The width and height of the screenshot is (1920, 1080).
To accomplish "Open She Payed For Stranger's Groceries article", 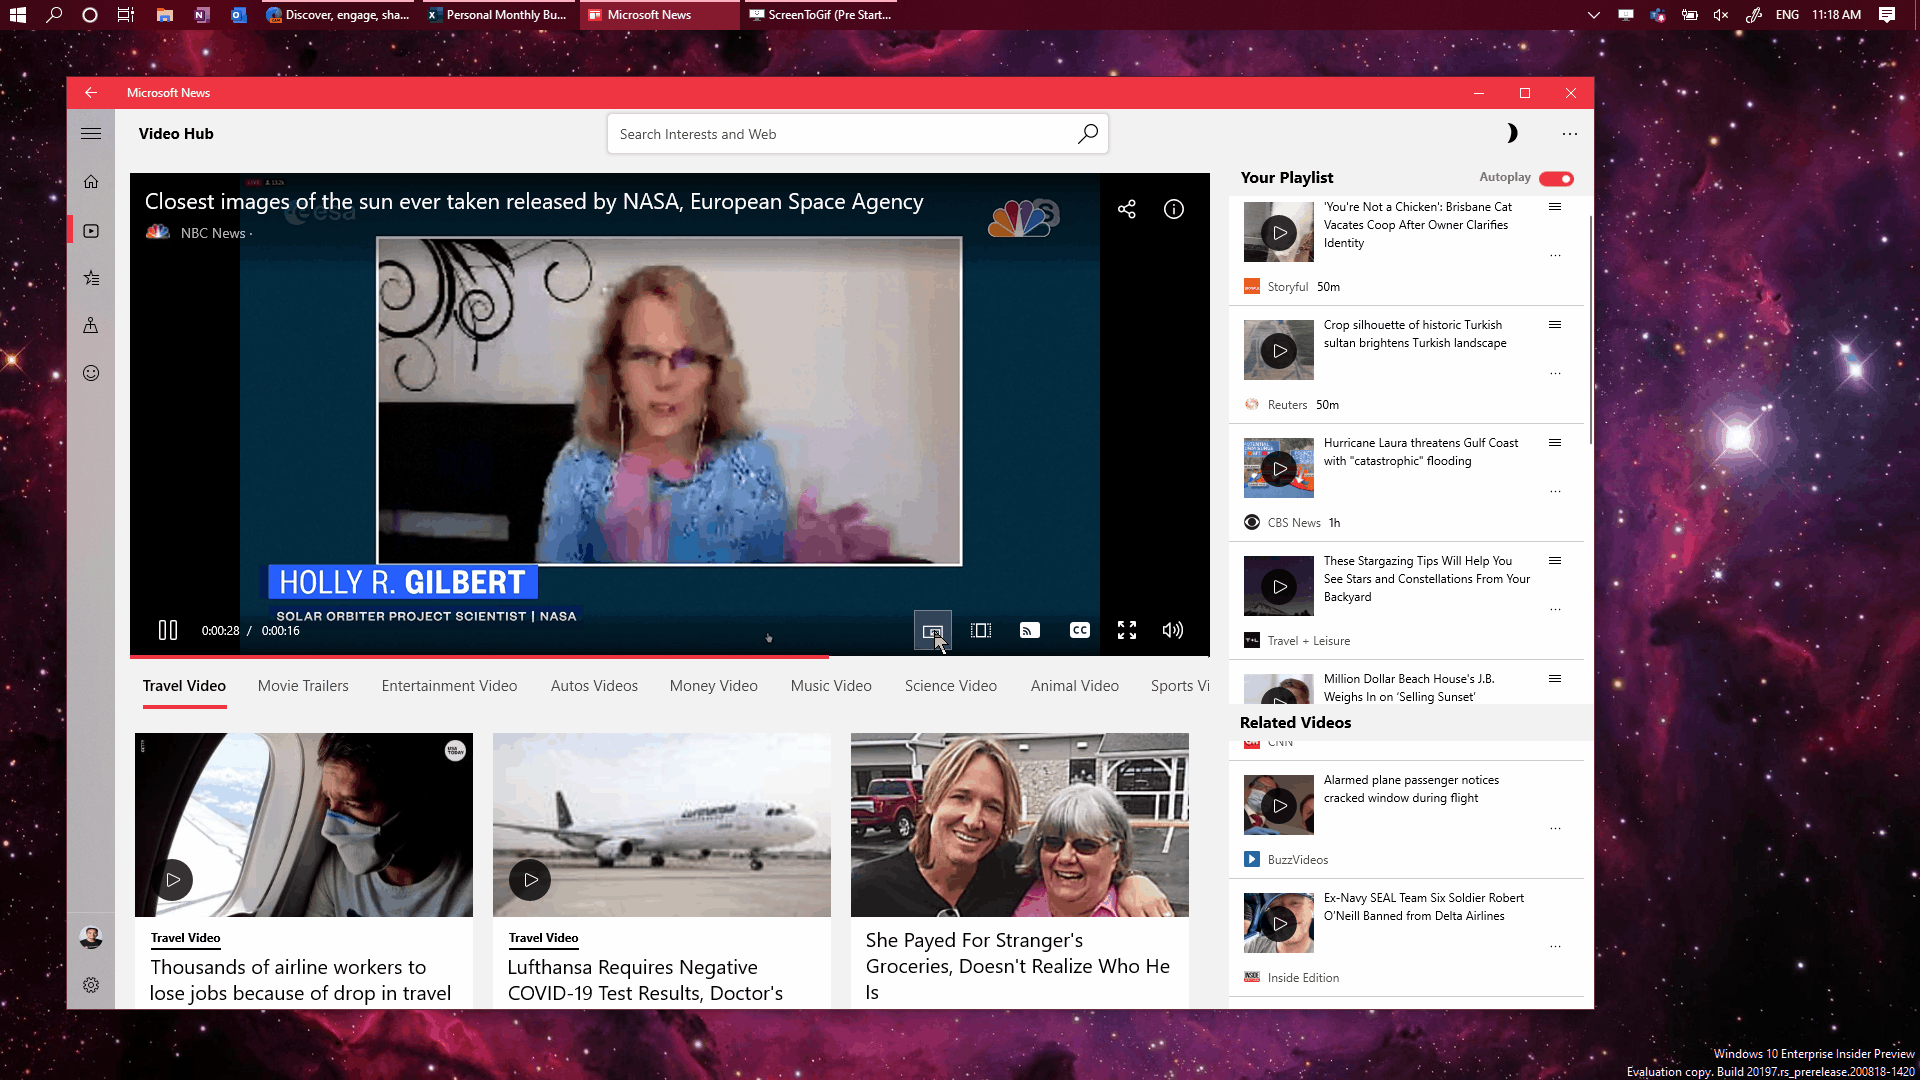I will coord(1018,966).
